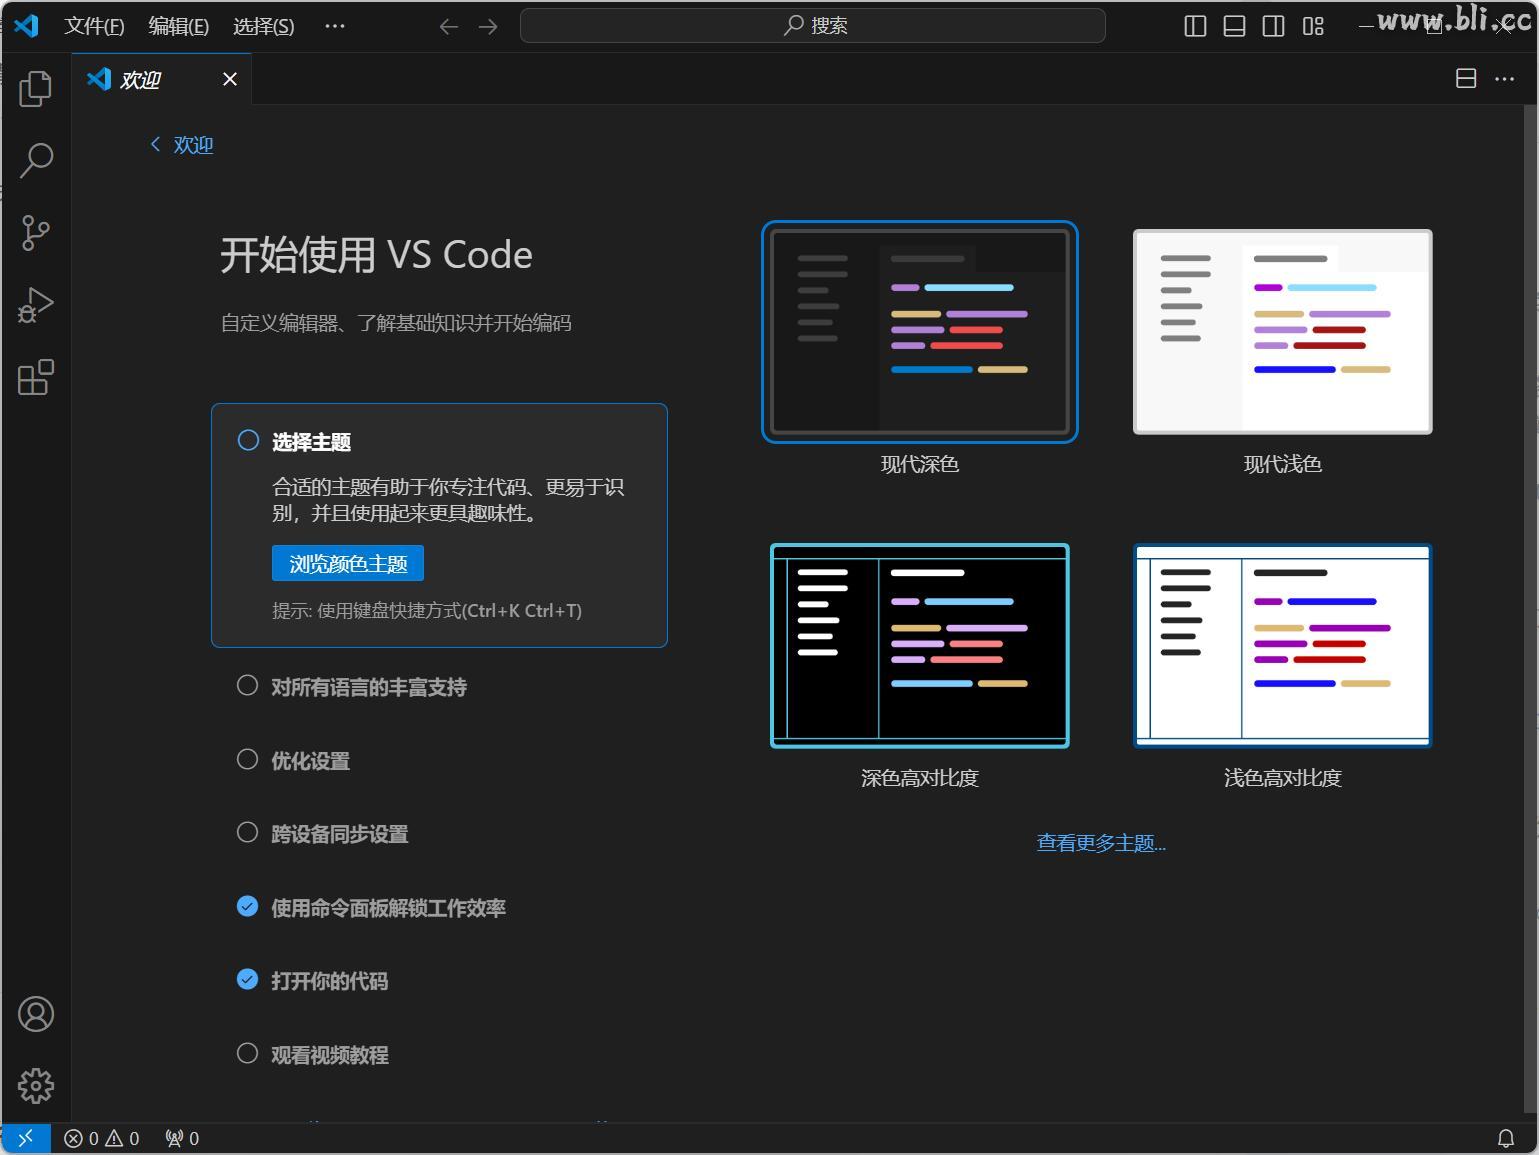Open the Explorer sidebar
1539x1155 pixels.
(x=36, y=89)
